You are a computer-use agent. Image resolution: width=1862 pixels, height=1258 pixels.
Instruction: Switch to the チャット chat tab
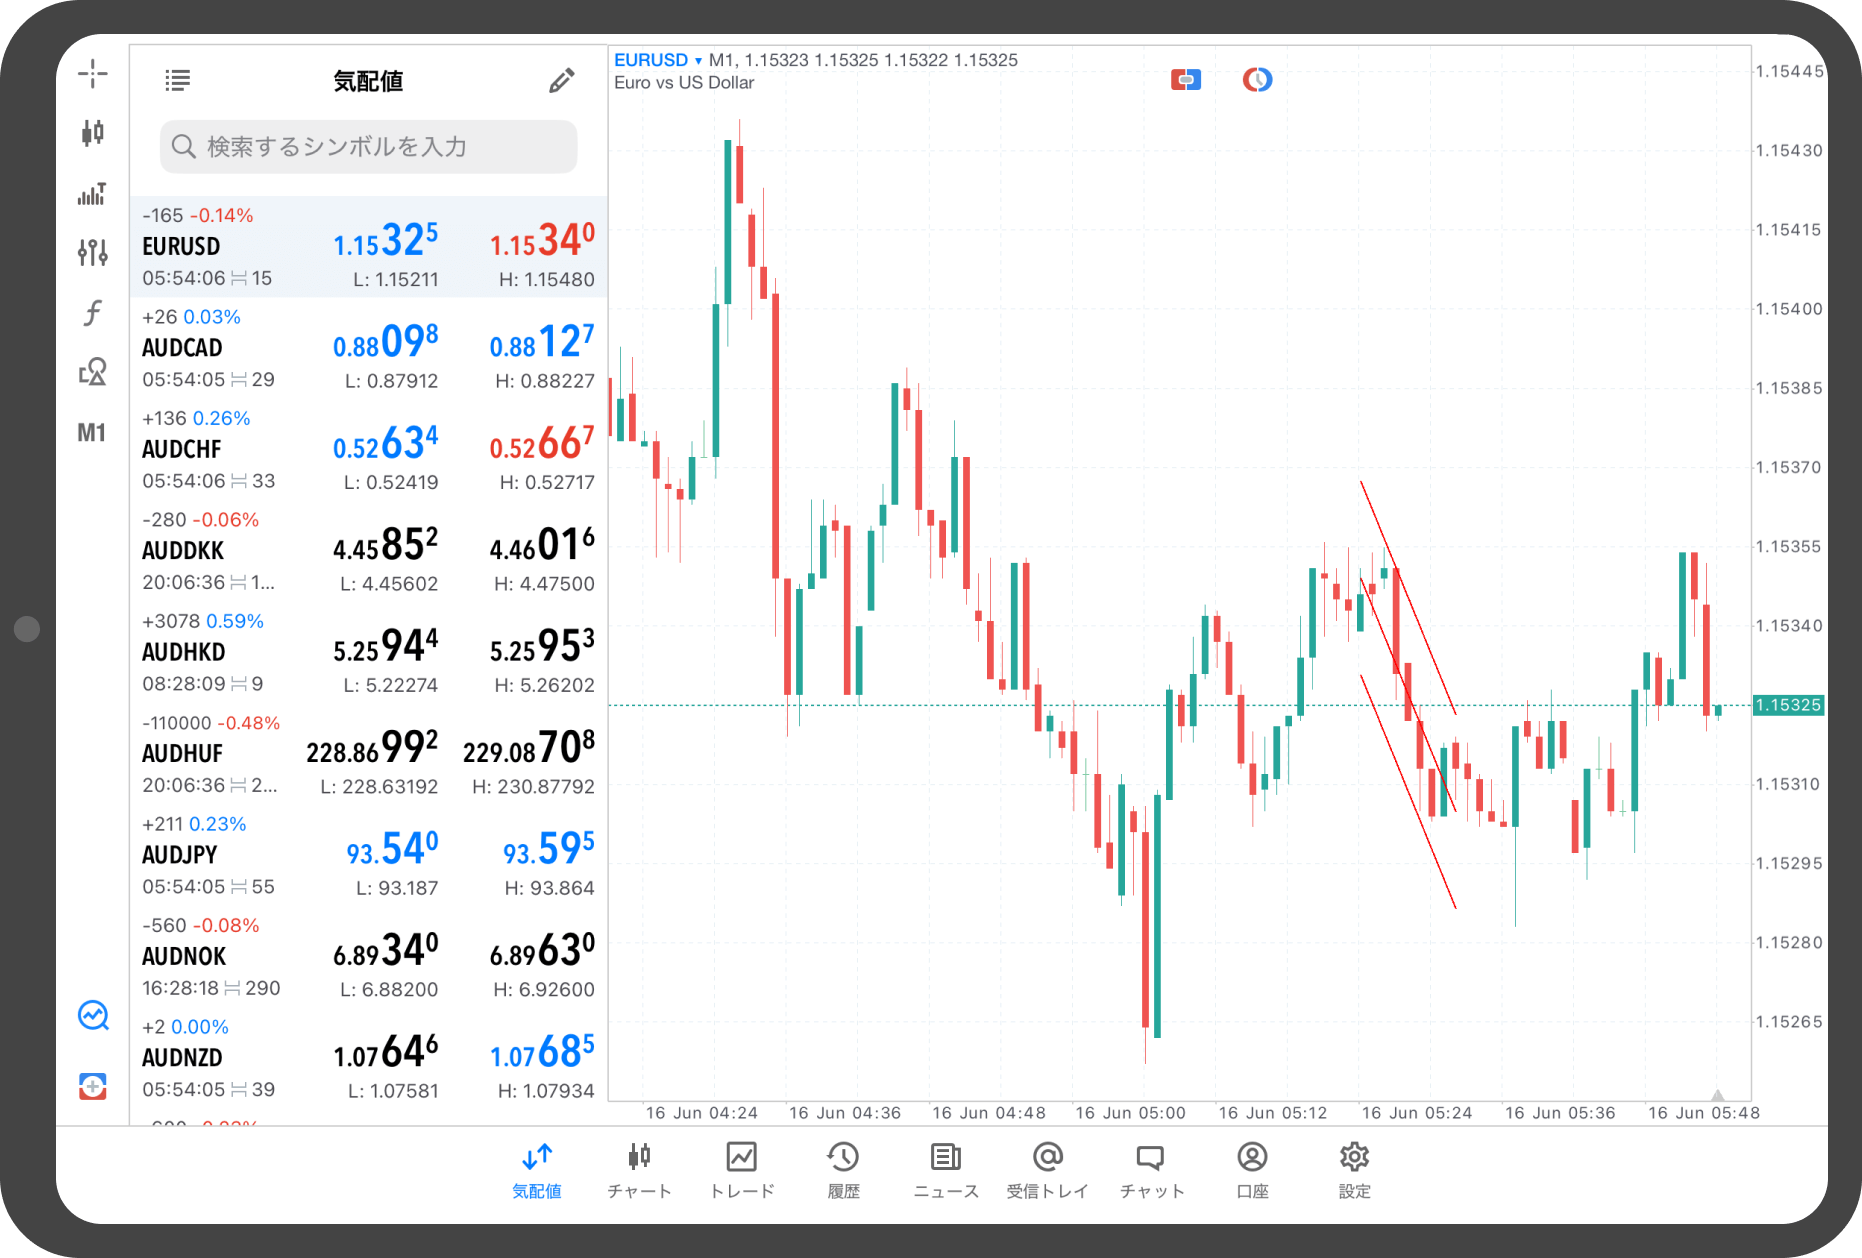pos(1151,1170)
